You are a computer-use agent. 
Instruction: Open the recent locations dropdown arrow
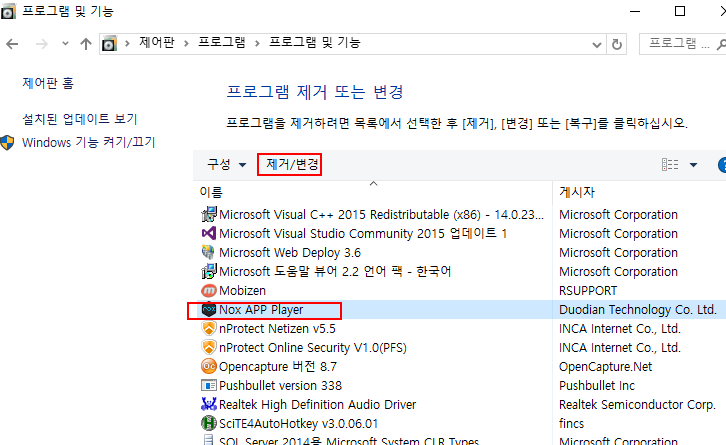point(65,44)
